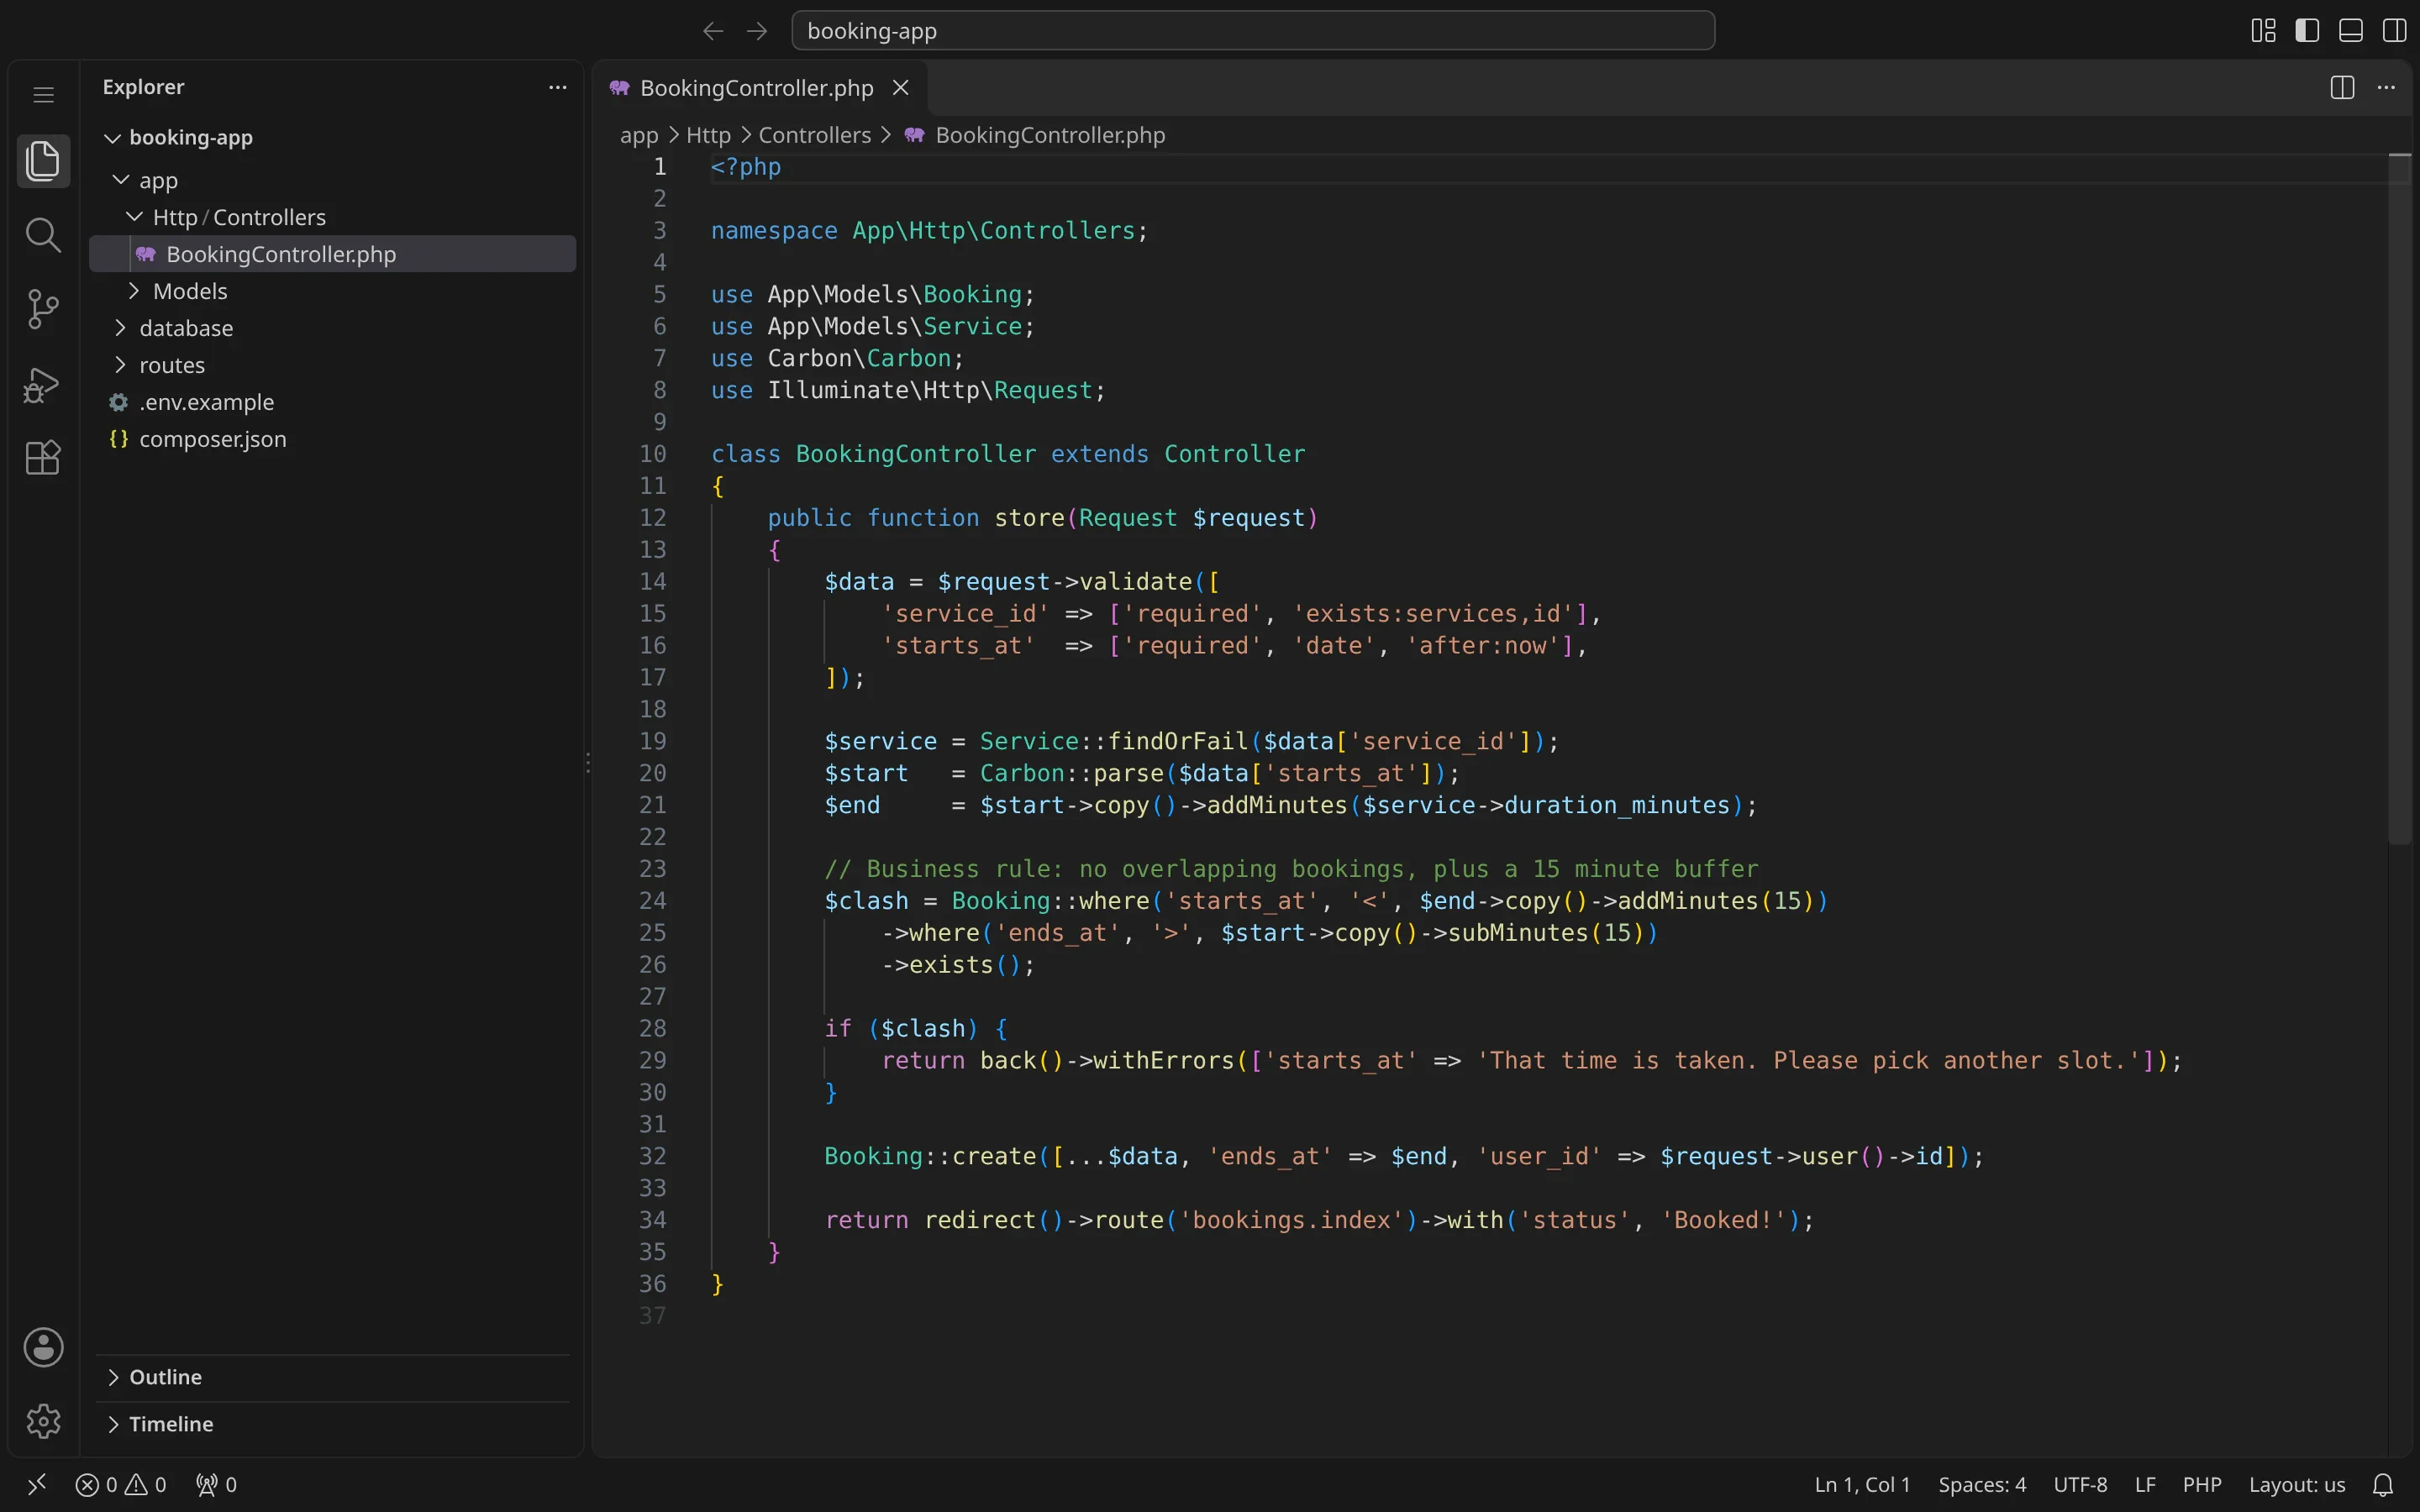The image size is (2420, 1512).
Task: Click the Explorer panel title
Action: [x=143, y=87]
